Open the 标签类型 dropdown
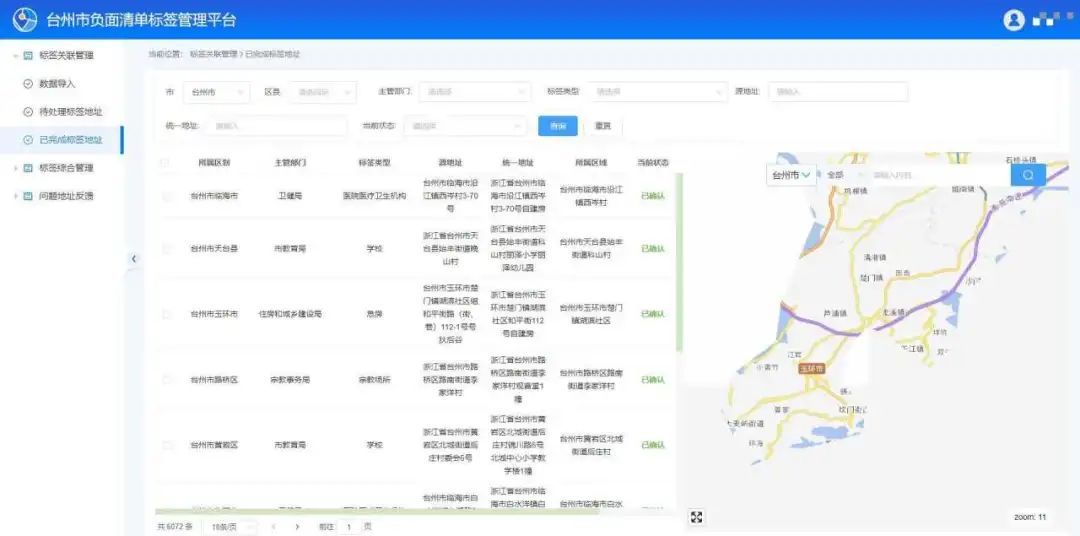 pyautogui.click(x=658, y=92)
